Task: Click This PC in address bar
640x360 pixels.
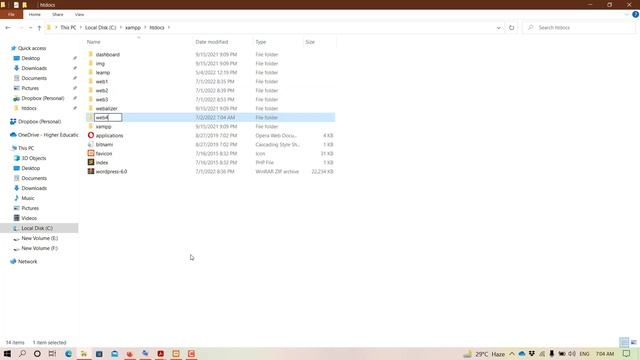Action: click(68, 28)
